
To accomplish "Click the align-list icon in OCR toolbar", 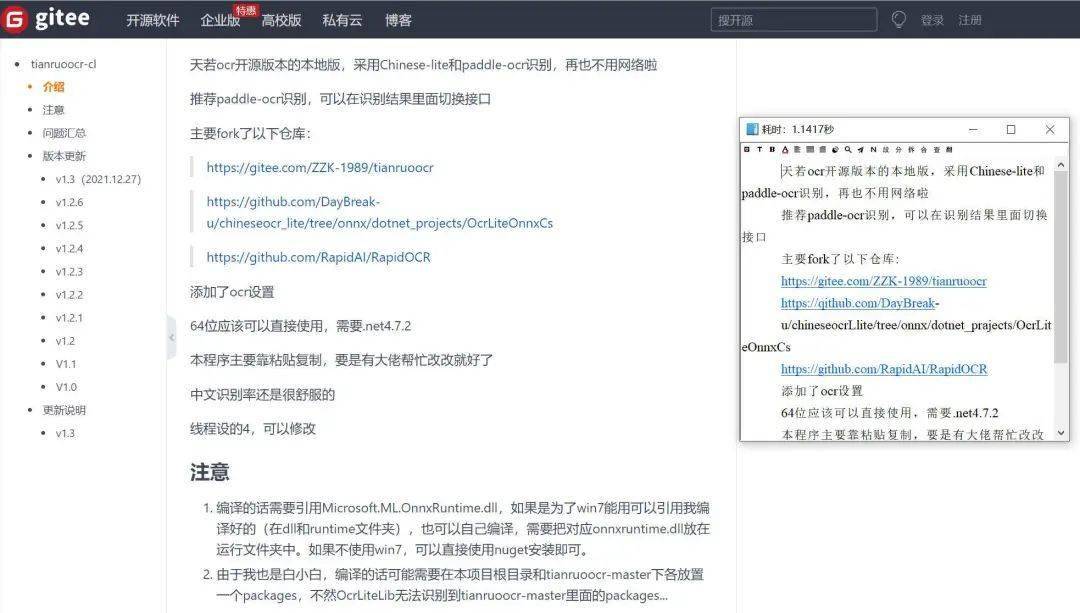I will [x=797, y=149].
